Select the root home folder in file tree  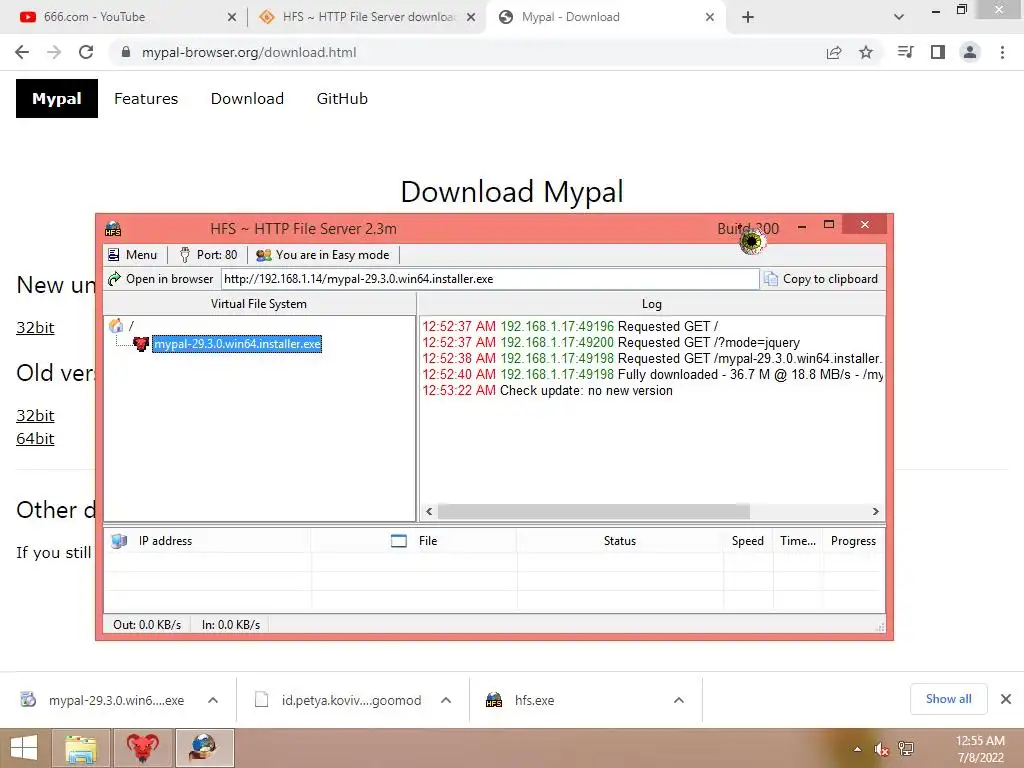[x=116, y=325]
